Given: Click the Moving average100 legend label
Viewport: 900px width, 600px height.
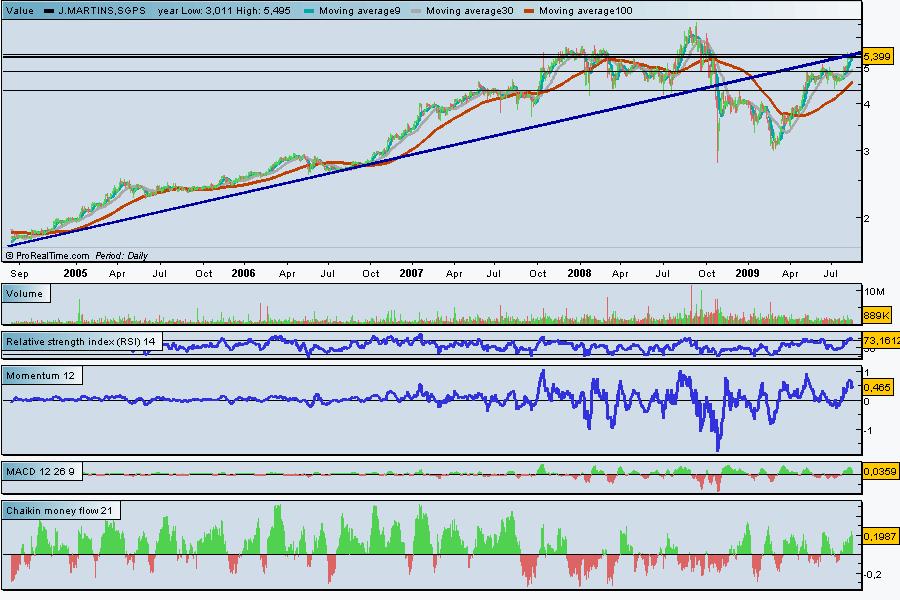Looking at the screenshot, I should click(x=585, y=10).
